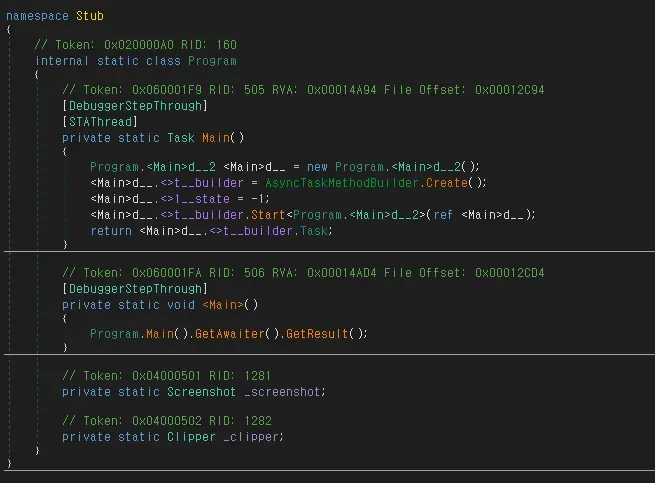Click the Task return type of Main
This screenshot has width=655, height=483.
183,137
